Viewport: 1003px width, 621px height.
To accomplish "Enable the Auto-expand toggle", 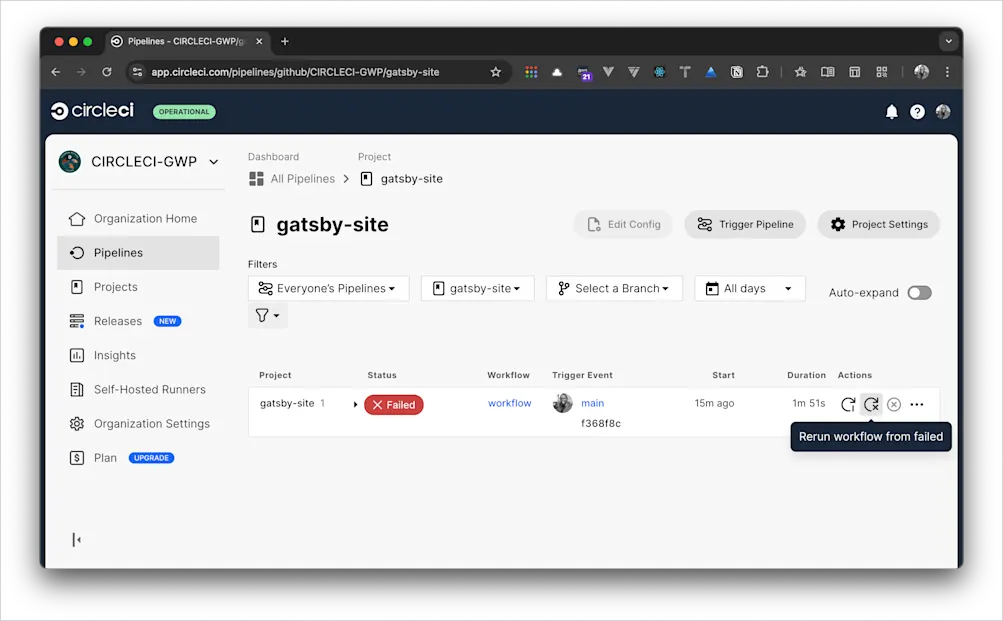I will pos(917,292).
